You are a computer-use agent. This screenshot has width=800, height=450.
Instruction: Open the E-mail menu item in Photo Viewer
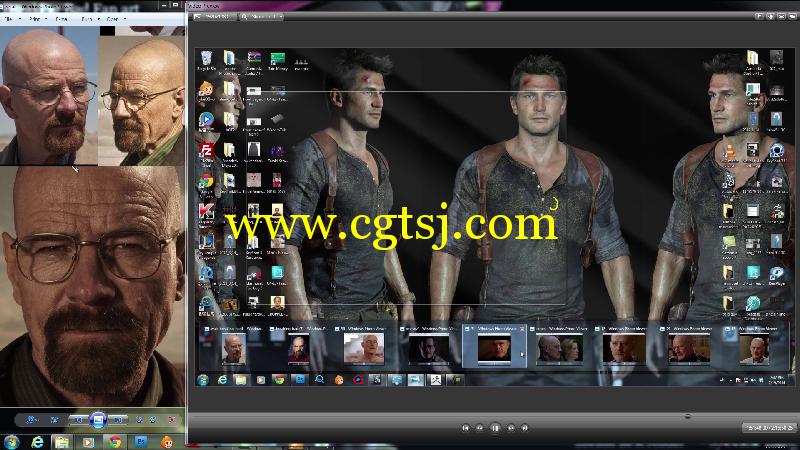point(62,19)
